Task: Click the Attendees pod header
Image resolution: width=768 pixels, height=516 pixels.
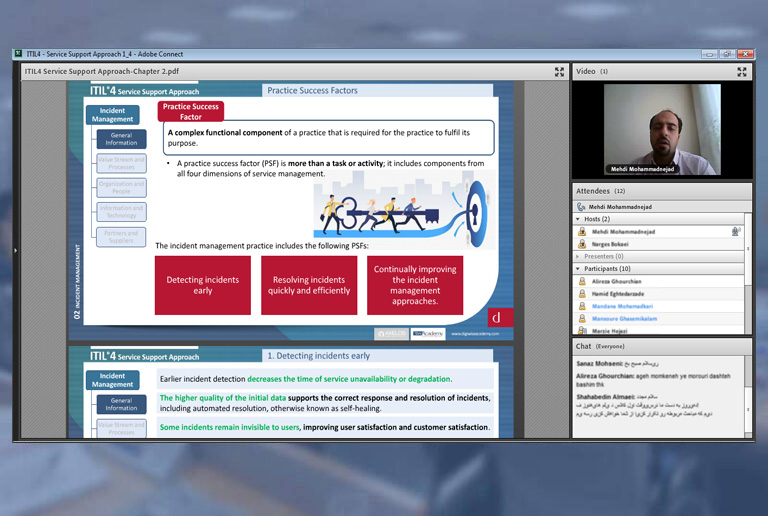Action: [662, 191]
